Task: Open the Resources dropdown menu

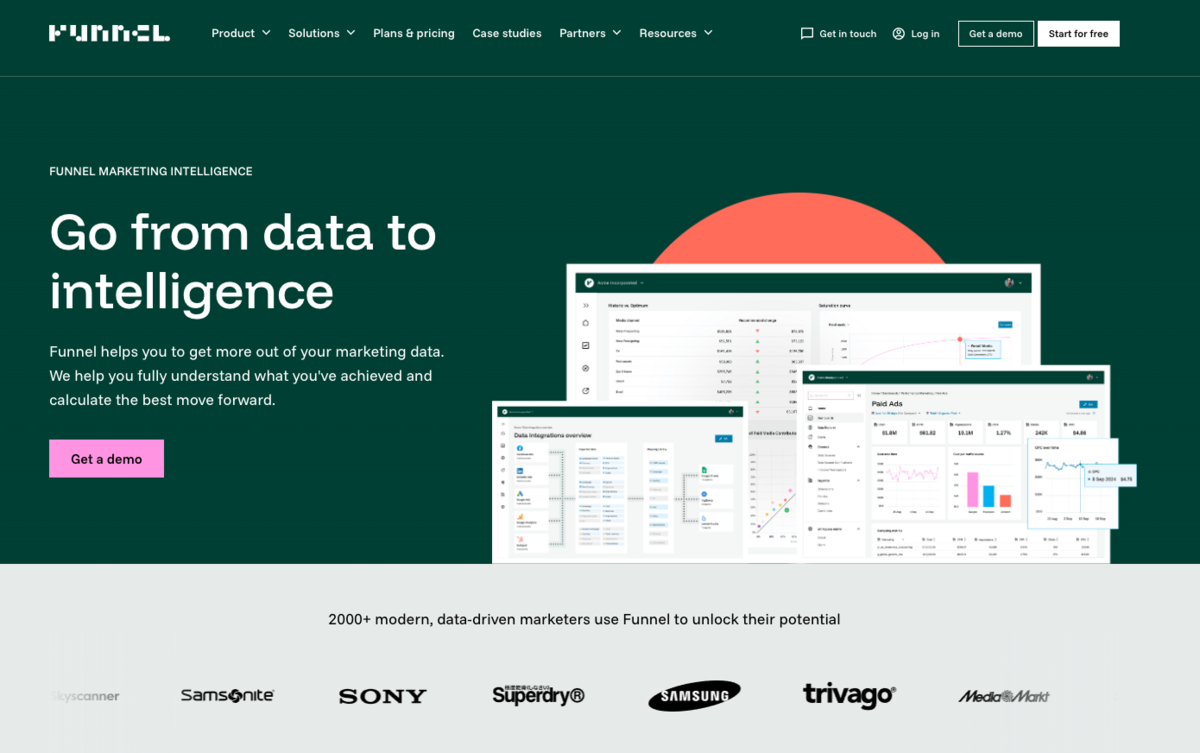Action: click(x=676, y=33)
